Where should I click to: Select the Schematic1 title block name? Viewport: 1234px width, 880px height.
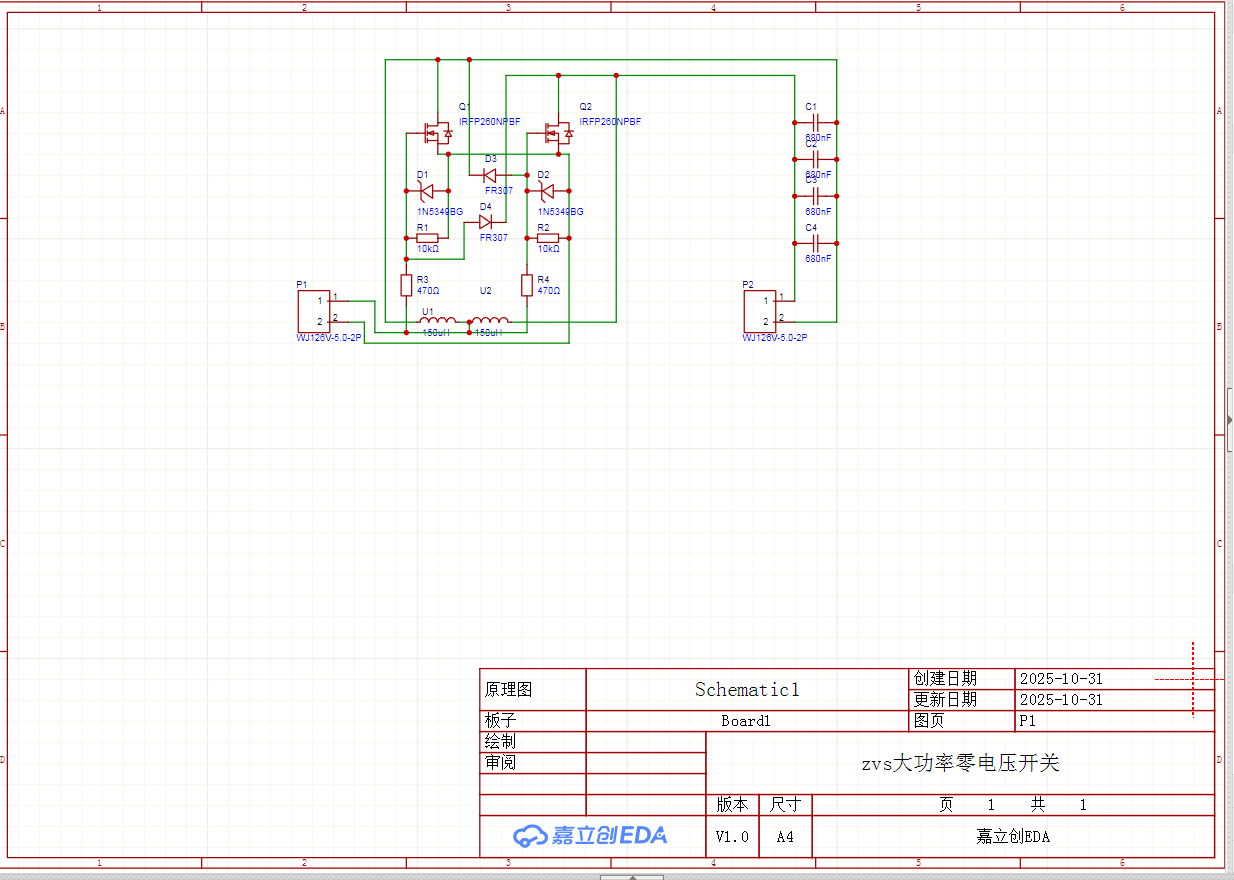747,690
